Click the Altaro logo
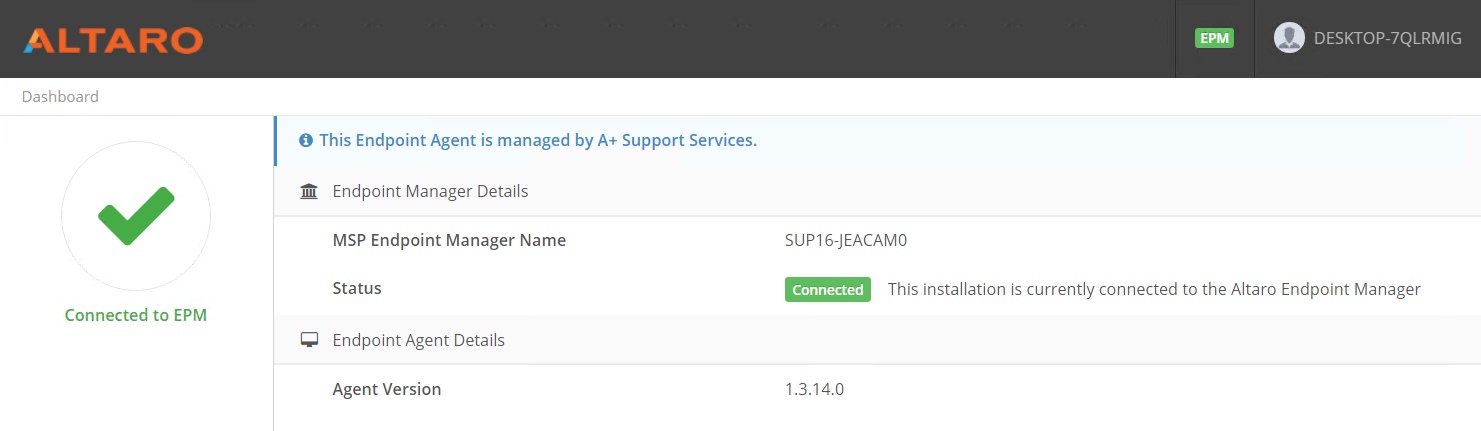This screenshot has width=1481, height=431. click(x=113, y=40)
